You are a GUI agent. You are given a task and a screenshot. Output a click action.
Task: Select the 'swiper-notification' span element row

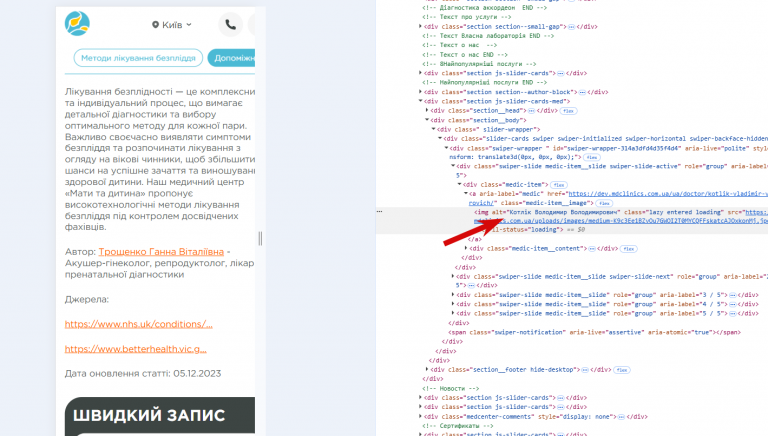[x=594, y=332]
